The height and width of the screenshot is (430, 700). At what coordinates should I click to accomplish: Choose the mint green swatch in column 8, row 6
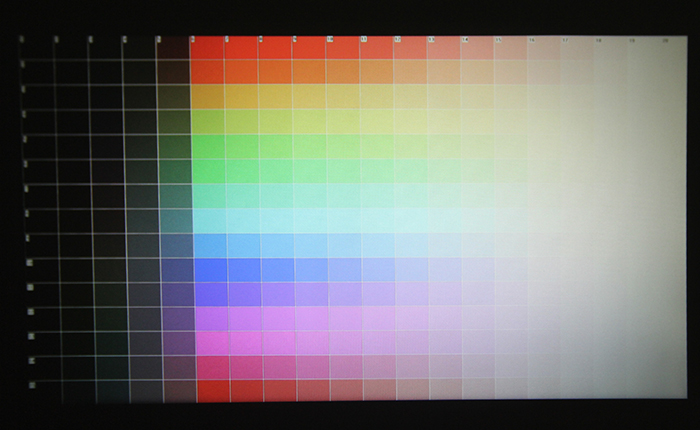[x=276, y=171]
